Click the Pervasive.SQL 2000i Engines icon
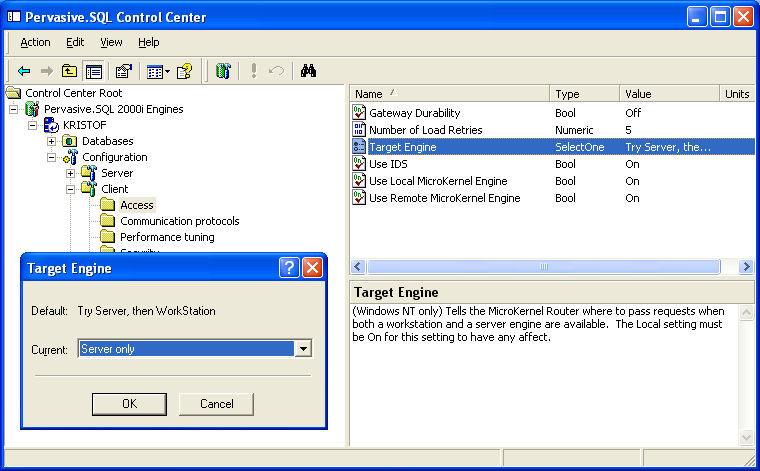Screen dimensions: 760x471 32,109
